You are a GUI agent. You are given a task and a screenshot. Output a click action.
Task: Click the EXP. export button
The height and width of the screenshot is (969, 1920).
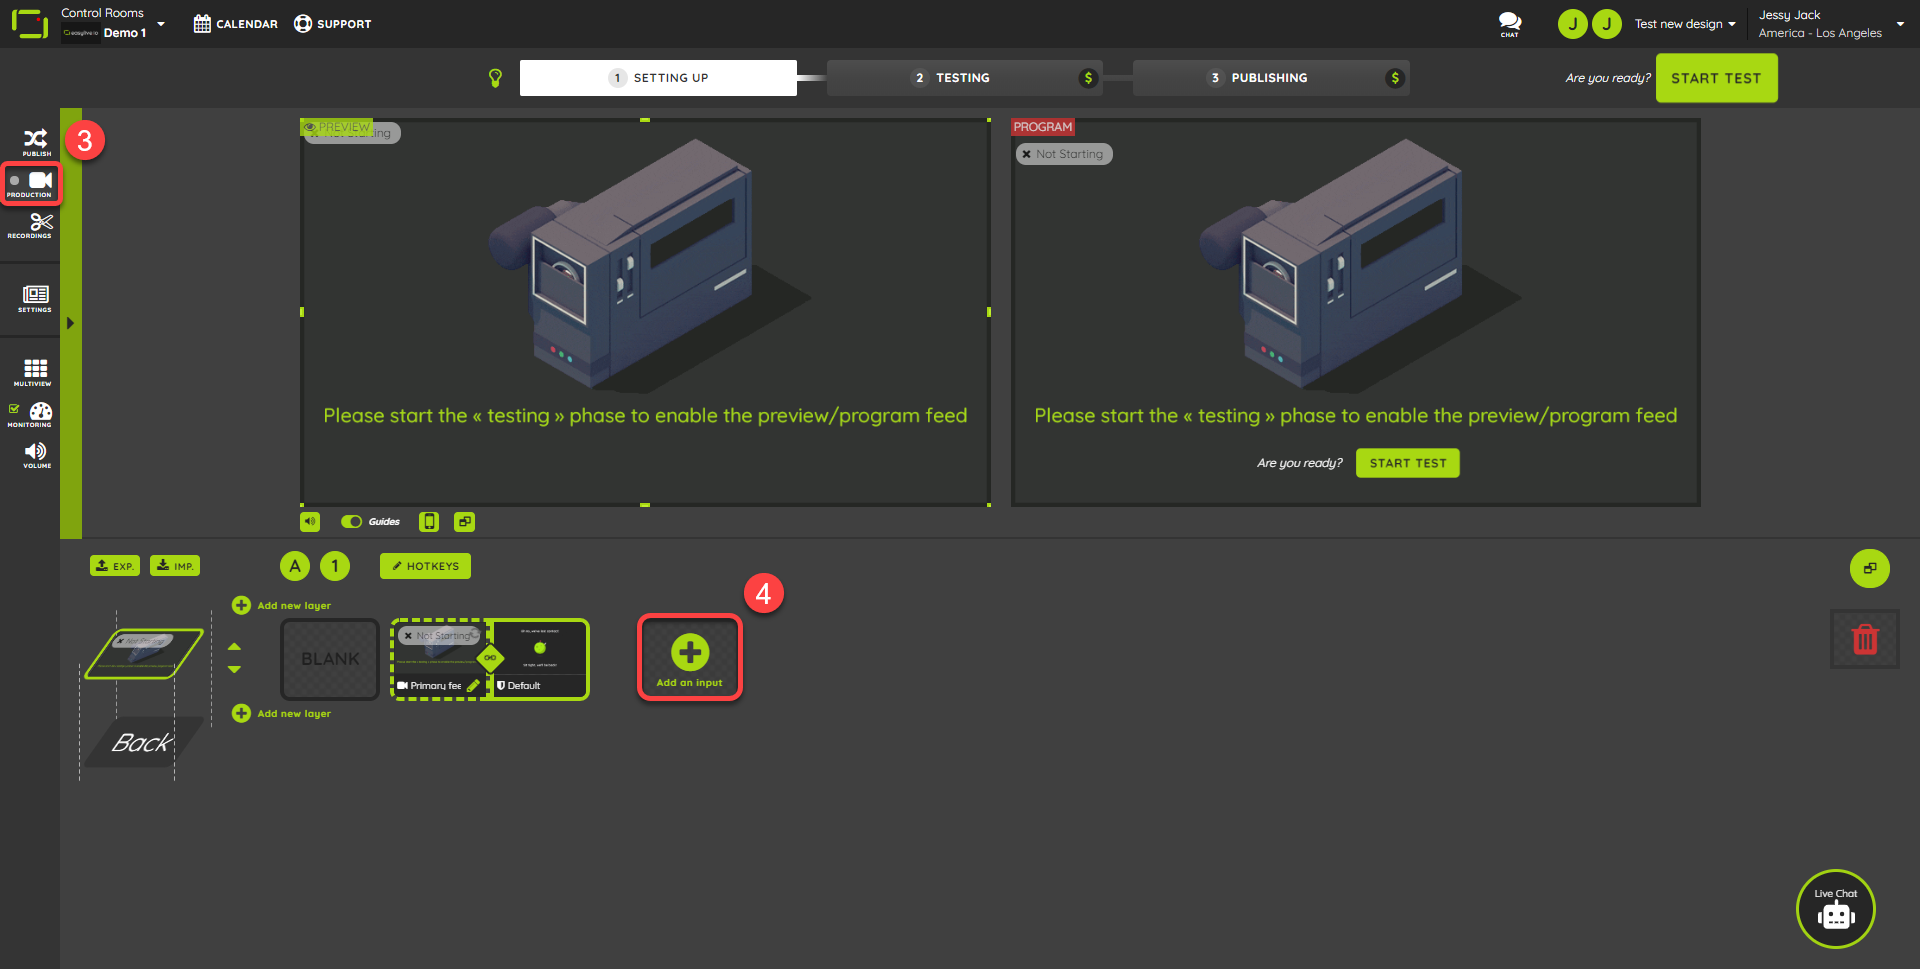click(x=115, y=565)
